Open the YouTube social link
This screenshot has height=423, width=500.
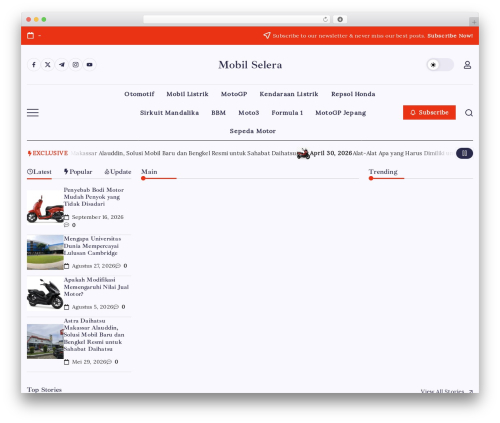coord(90,65)
